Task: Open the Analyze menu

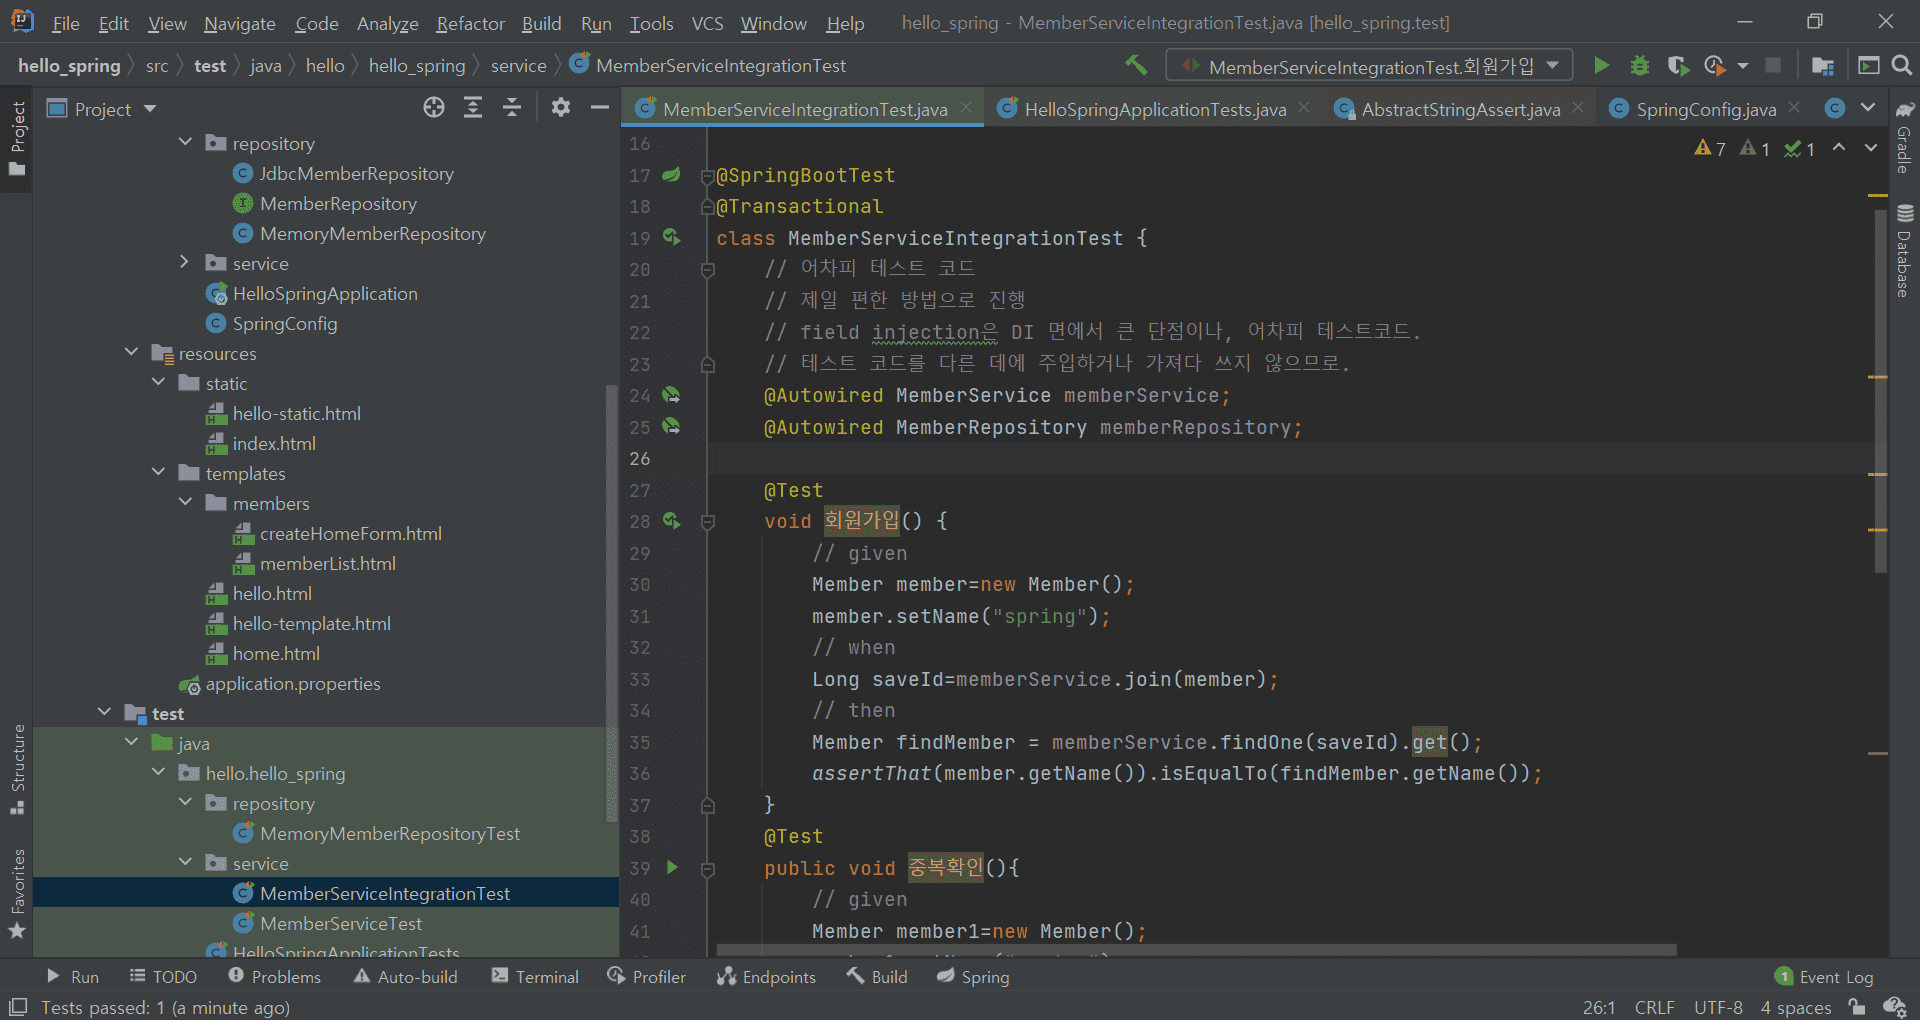Action: 387,23
